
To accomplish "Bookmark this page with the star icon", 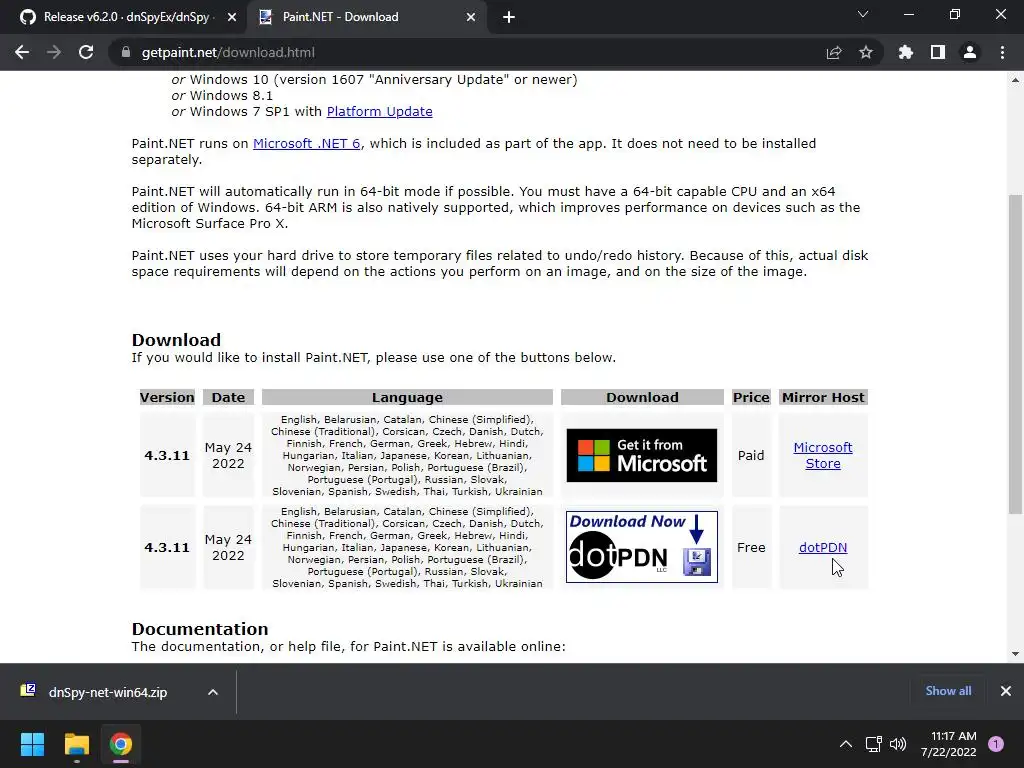I will pyautogui.click(x=866, y=52).
